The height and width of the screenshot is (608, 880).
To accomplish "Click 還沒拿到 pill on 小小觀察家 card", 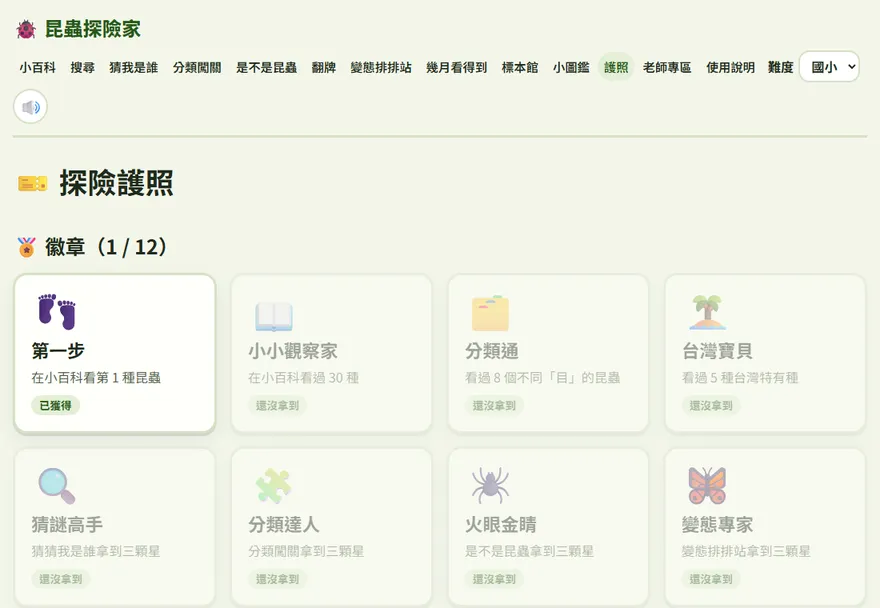I will pos(277,405).
